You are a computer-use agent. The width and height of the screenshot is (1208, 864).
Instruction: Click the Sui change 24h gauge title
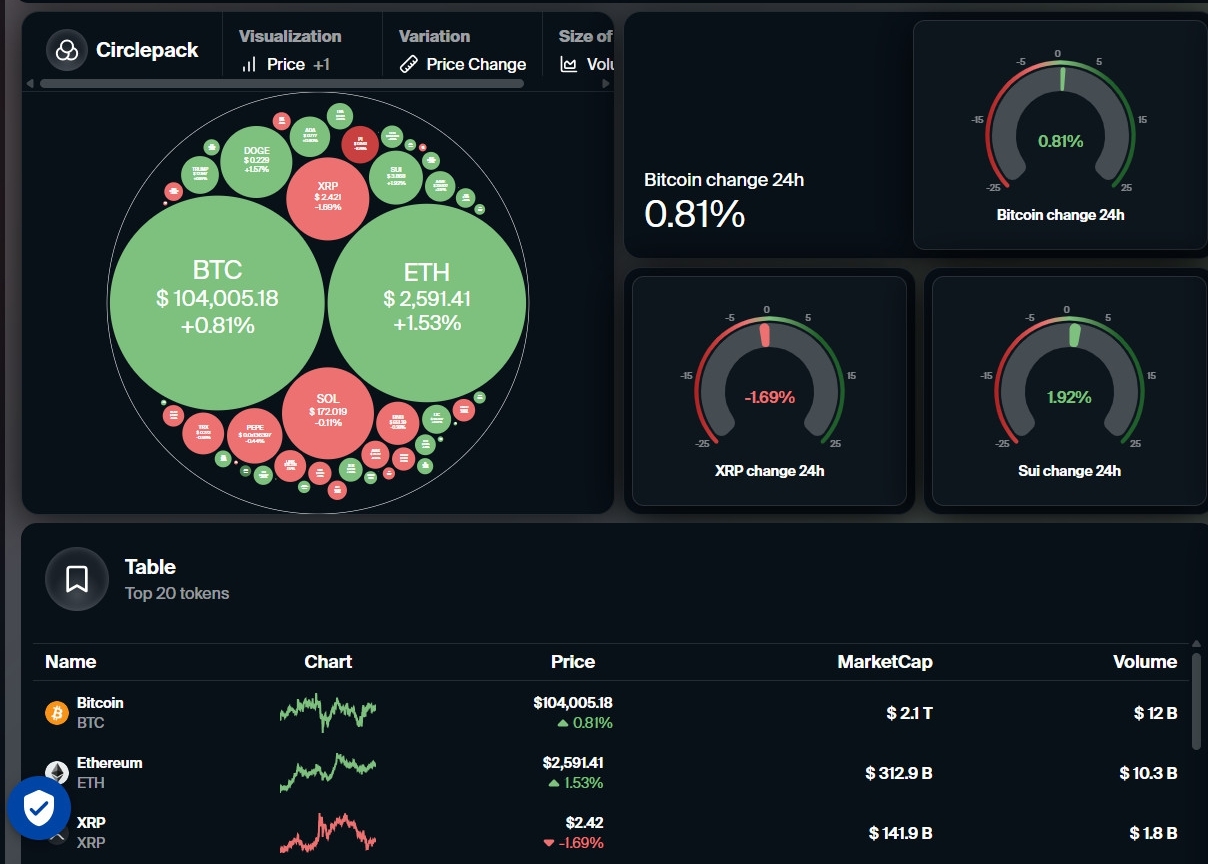coord(1069,471)
